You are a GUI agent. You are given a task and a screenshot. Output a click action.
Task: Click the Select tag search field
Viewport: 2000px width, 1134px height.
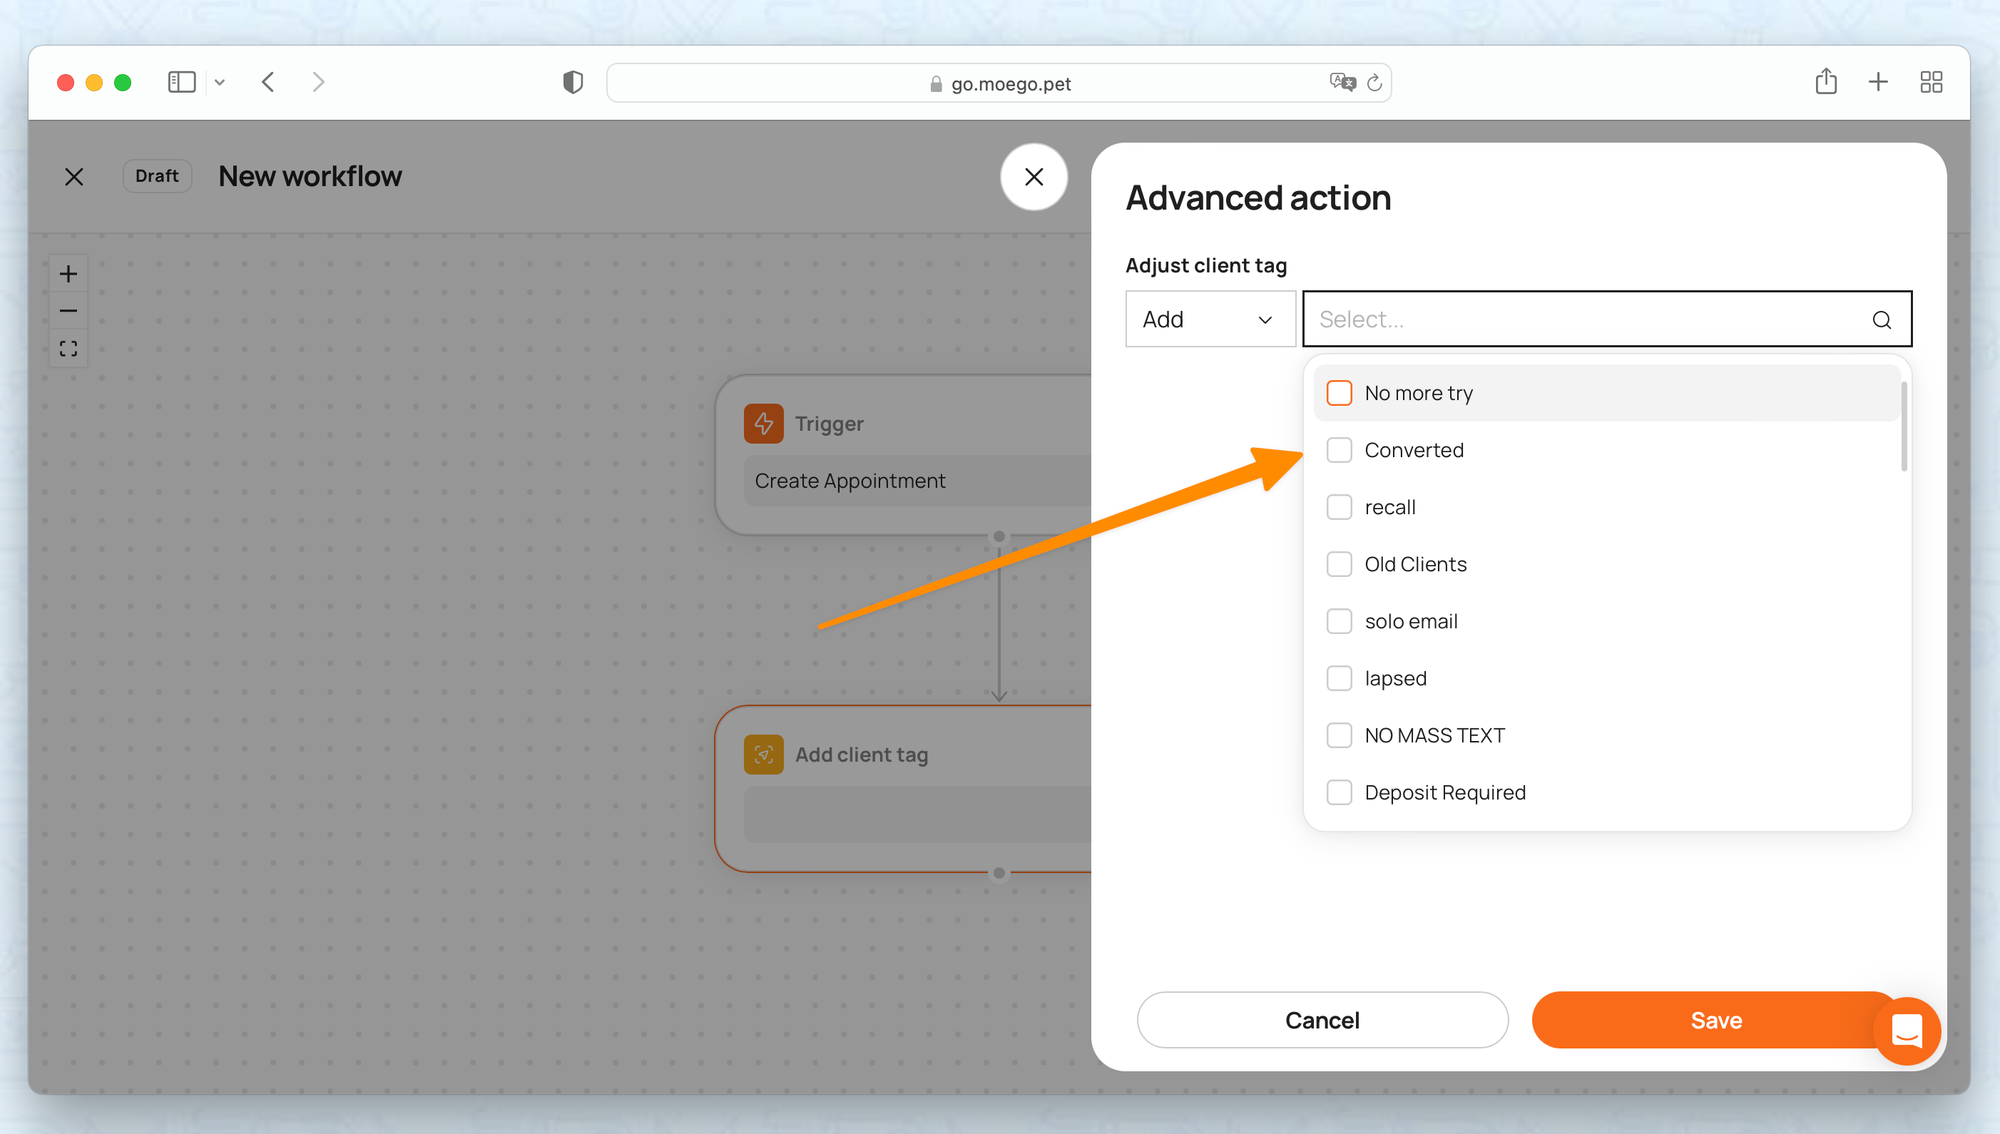pyautogui.click(x=1580, y=320)
